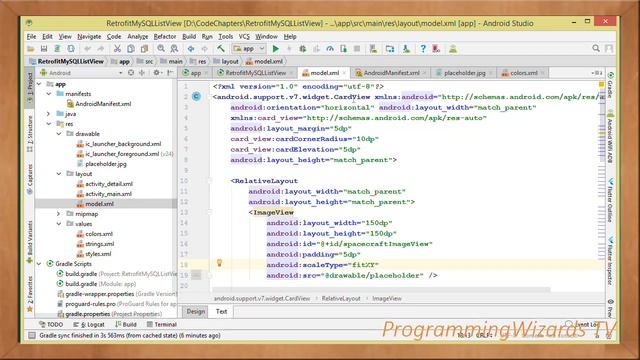This screenshot has width=640, height=360.
Task: Open the app run configuration dropdown
Action: coord(249,49)
